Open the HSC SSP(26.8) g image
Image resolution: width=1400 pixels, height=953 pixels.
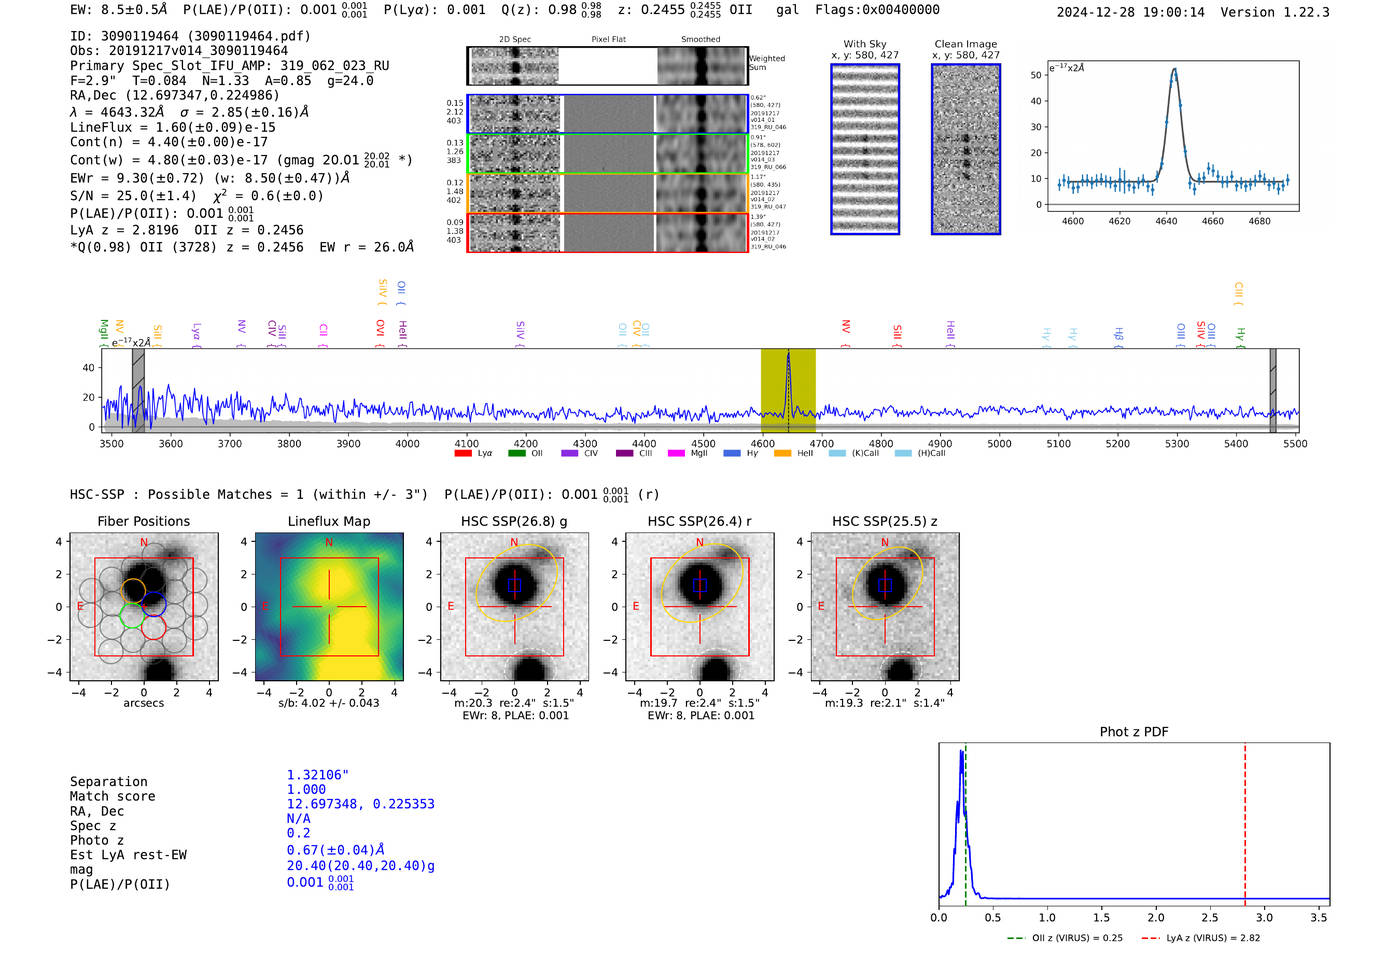[515, 607]
